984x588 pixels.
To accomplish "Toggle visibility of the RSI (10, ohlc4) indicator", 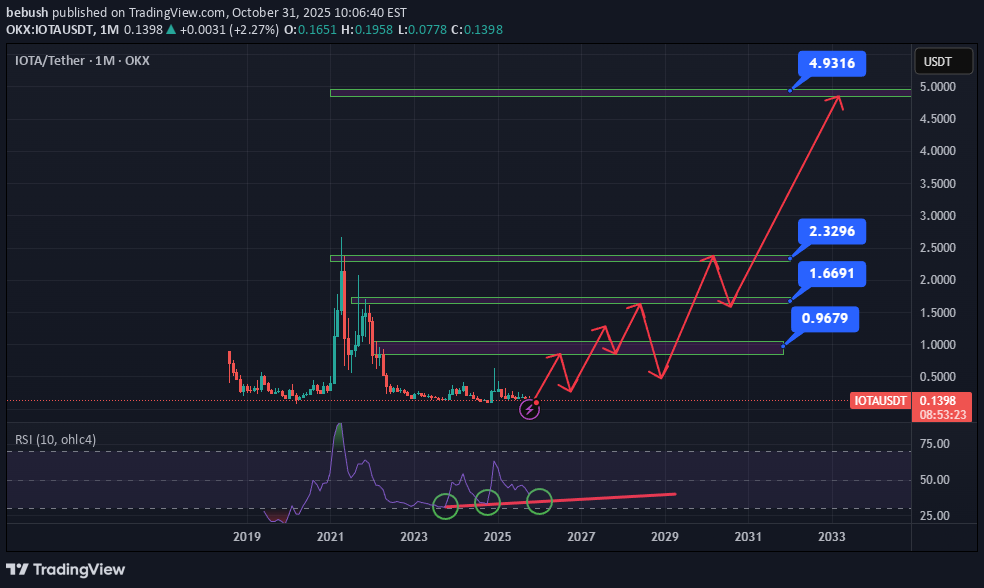I will coord(56,438).
